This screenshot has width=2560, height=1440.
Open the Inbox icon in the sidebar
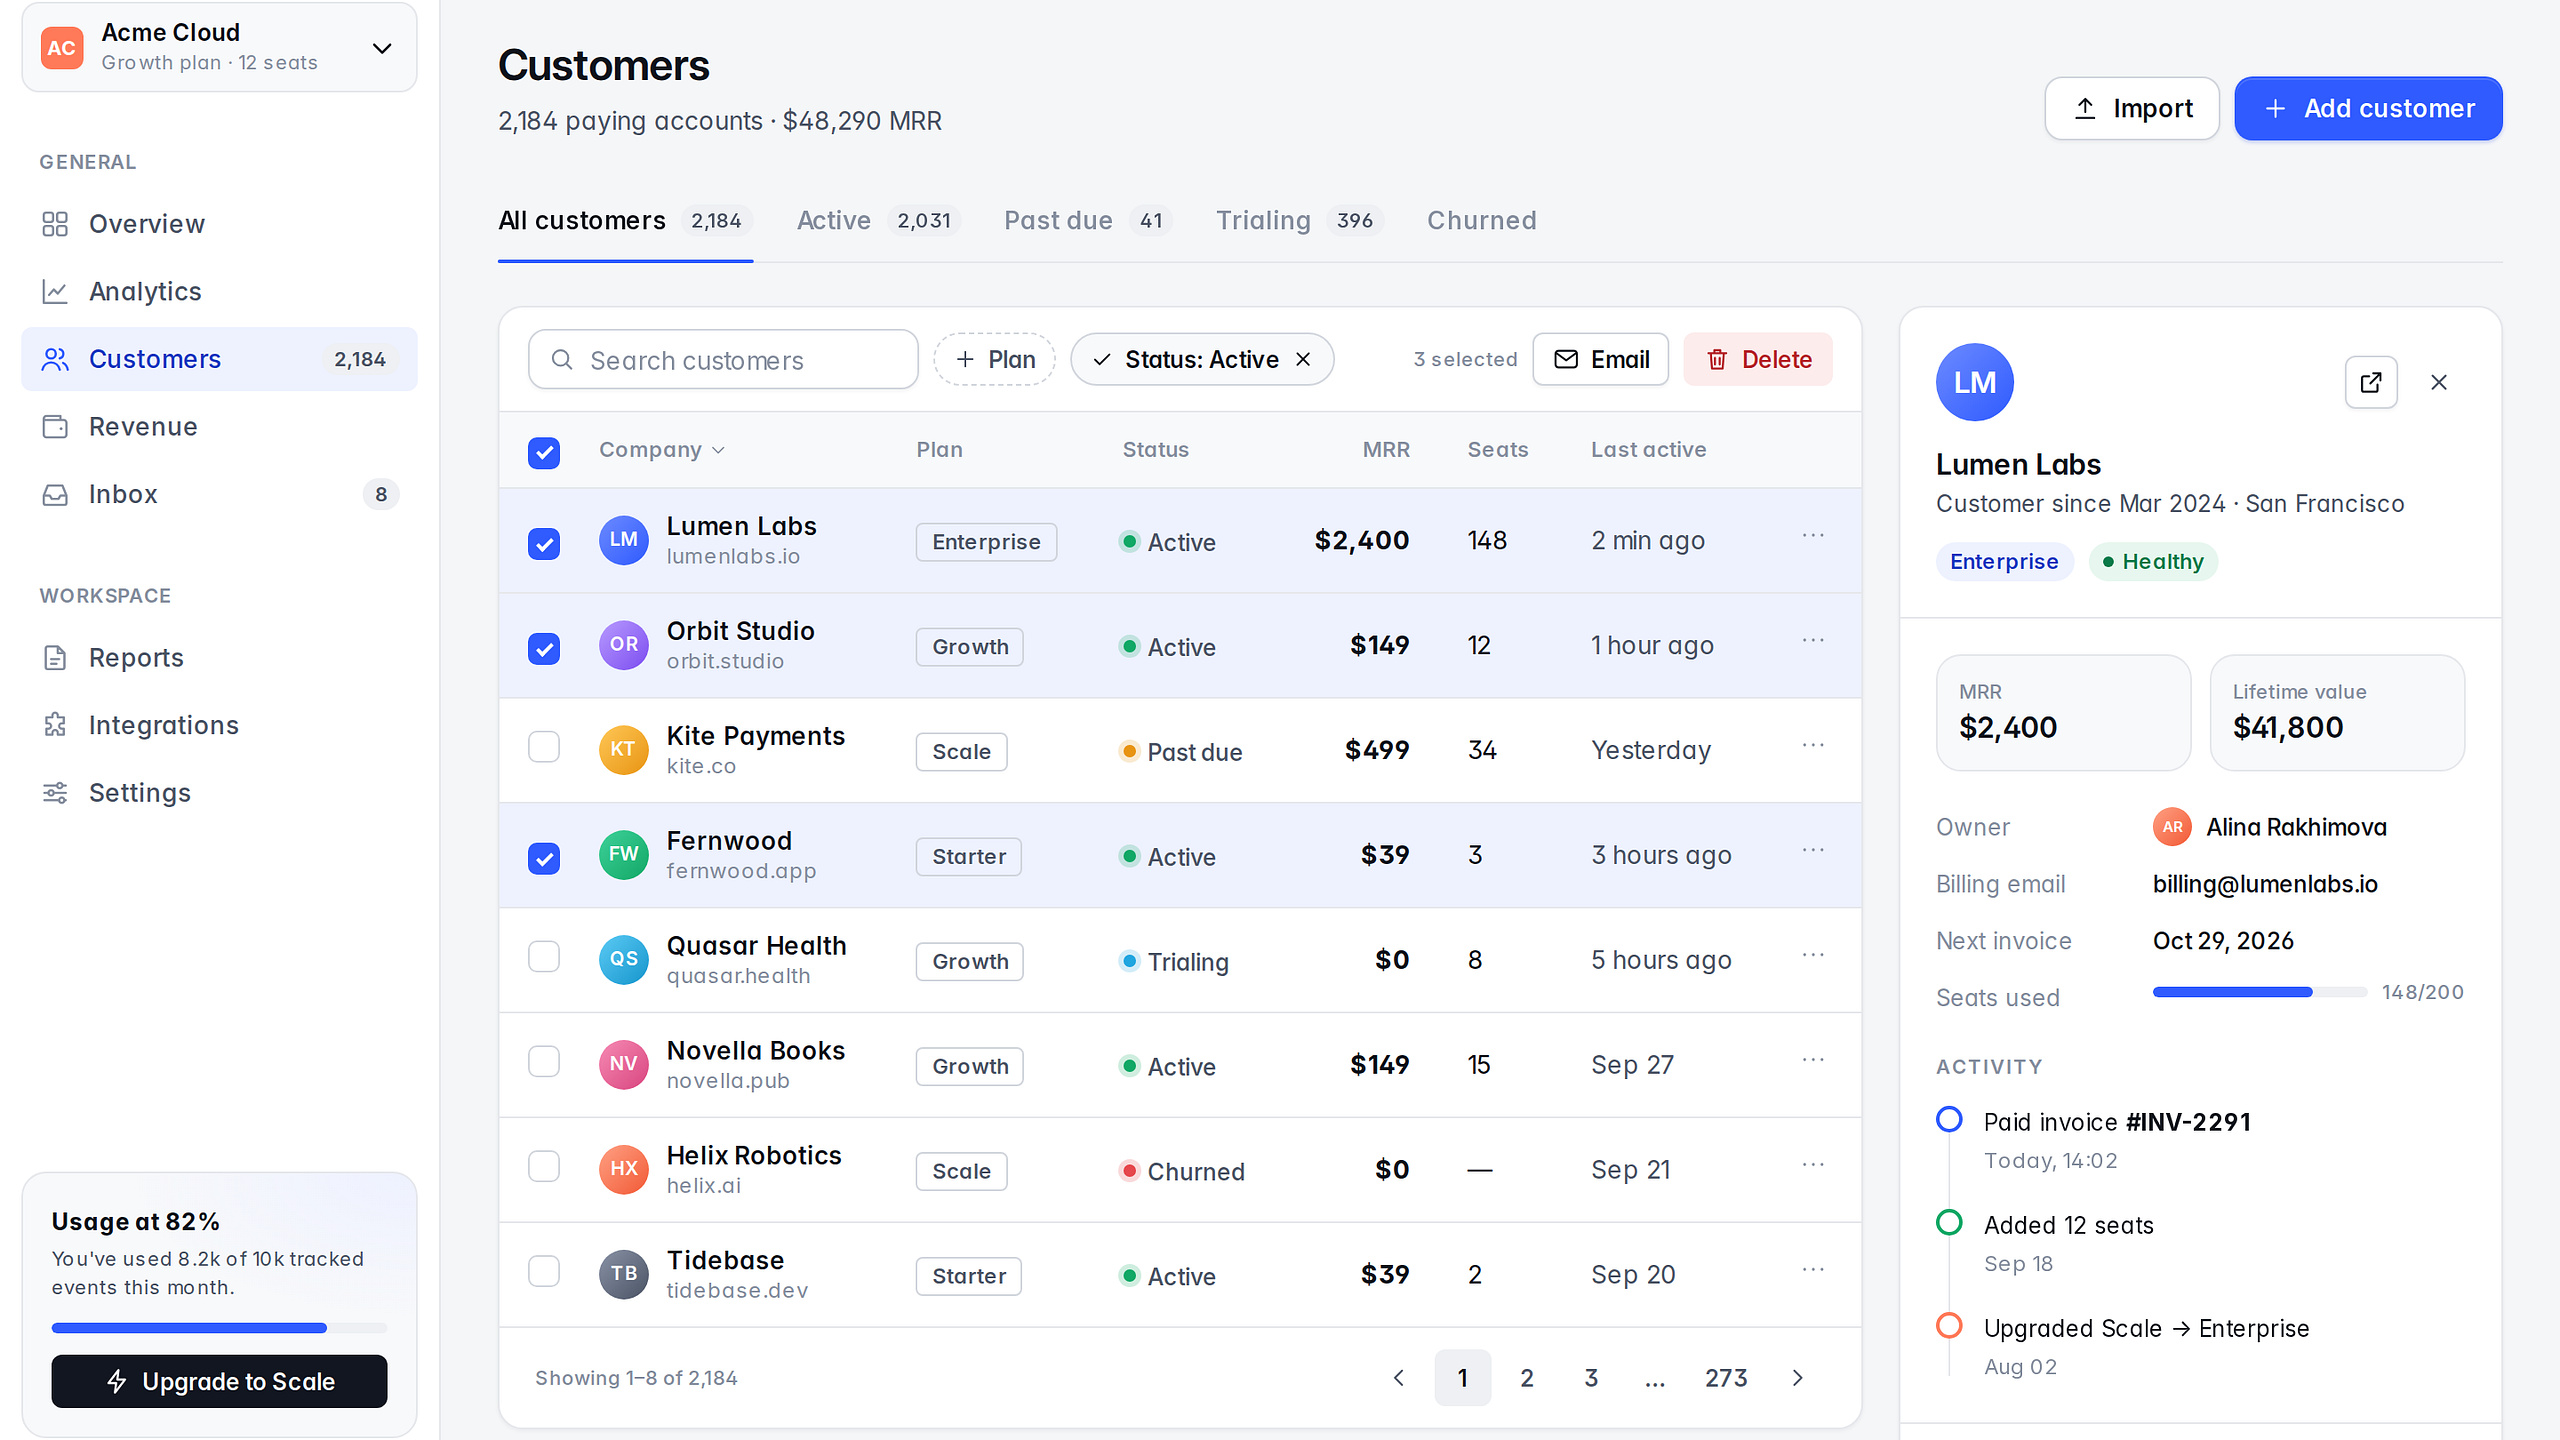tap(55, 494)
